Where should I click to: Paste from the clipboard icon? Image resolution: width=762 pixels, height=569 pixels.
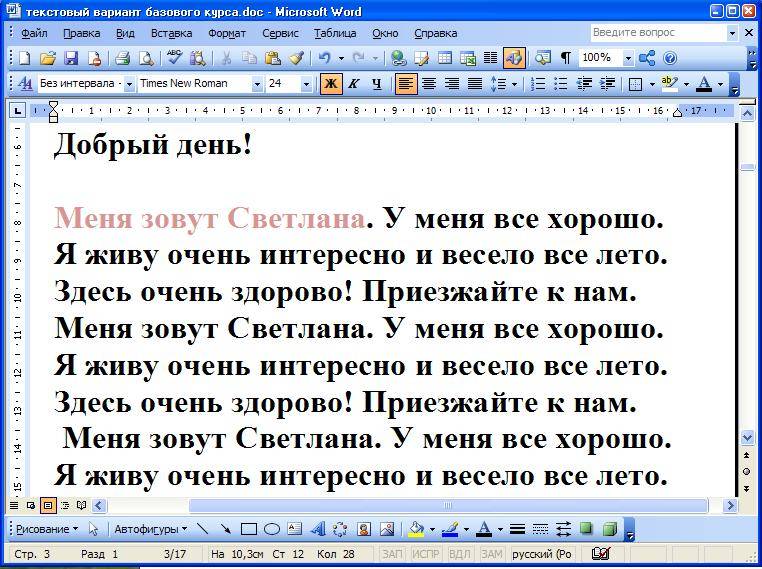click(273, 58)
